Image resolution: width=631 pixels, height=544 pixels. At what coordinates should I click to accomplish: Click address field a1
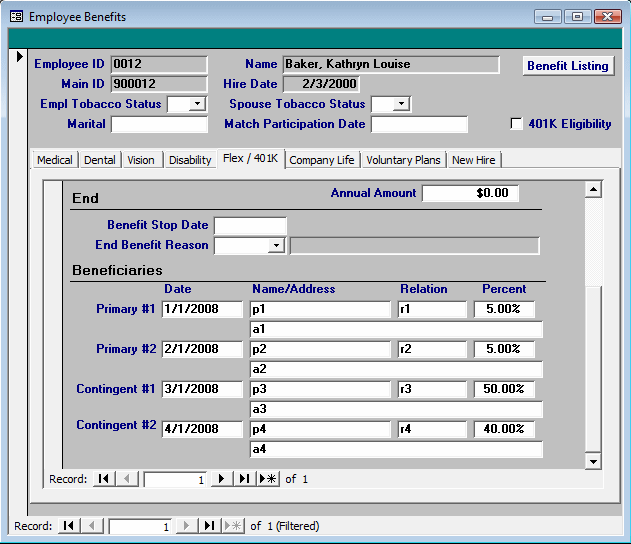tap(396, 329)
